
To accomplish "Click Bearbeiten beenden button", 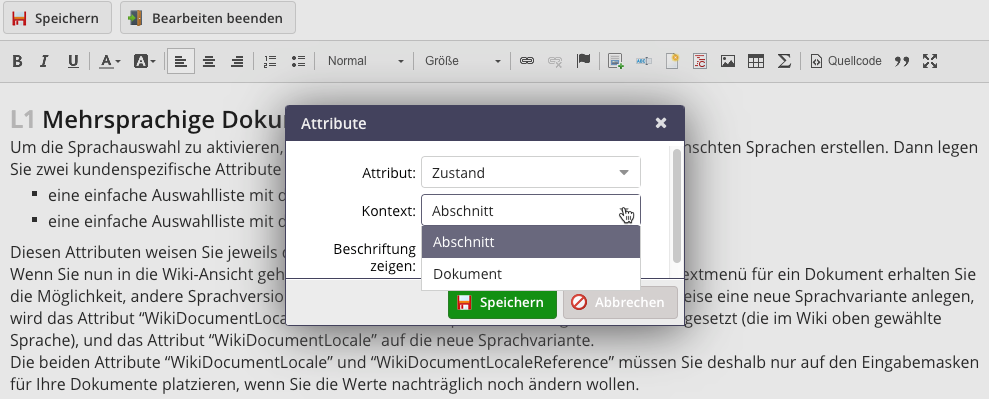I will [208, 18].
